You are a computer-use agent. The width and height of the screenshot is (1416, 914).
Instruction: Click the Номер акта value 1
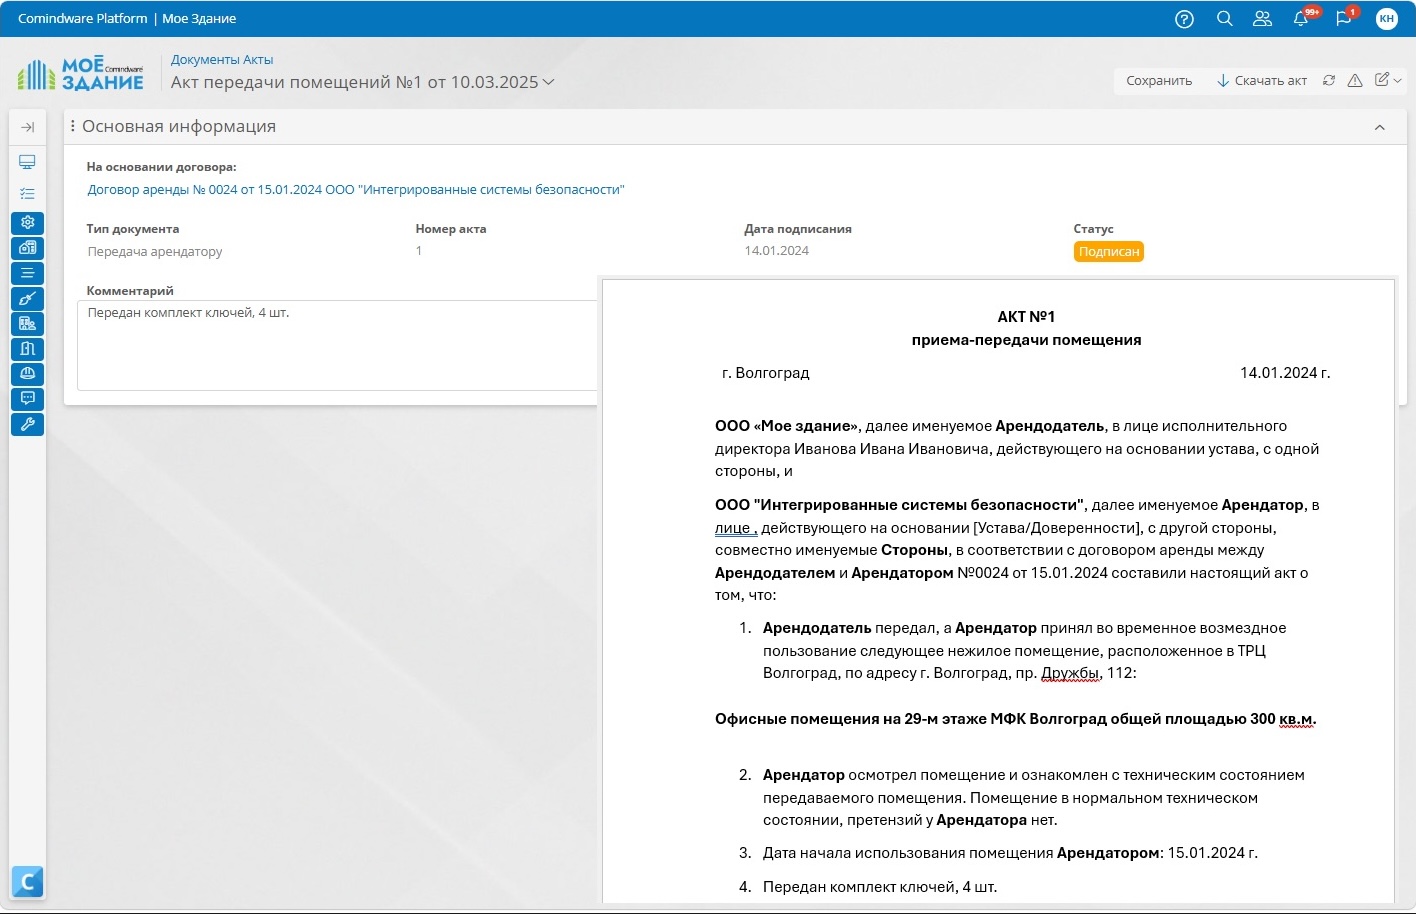pyautogui.click(x=419, y=251)
